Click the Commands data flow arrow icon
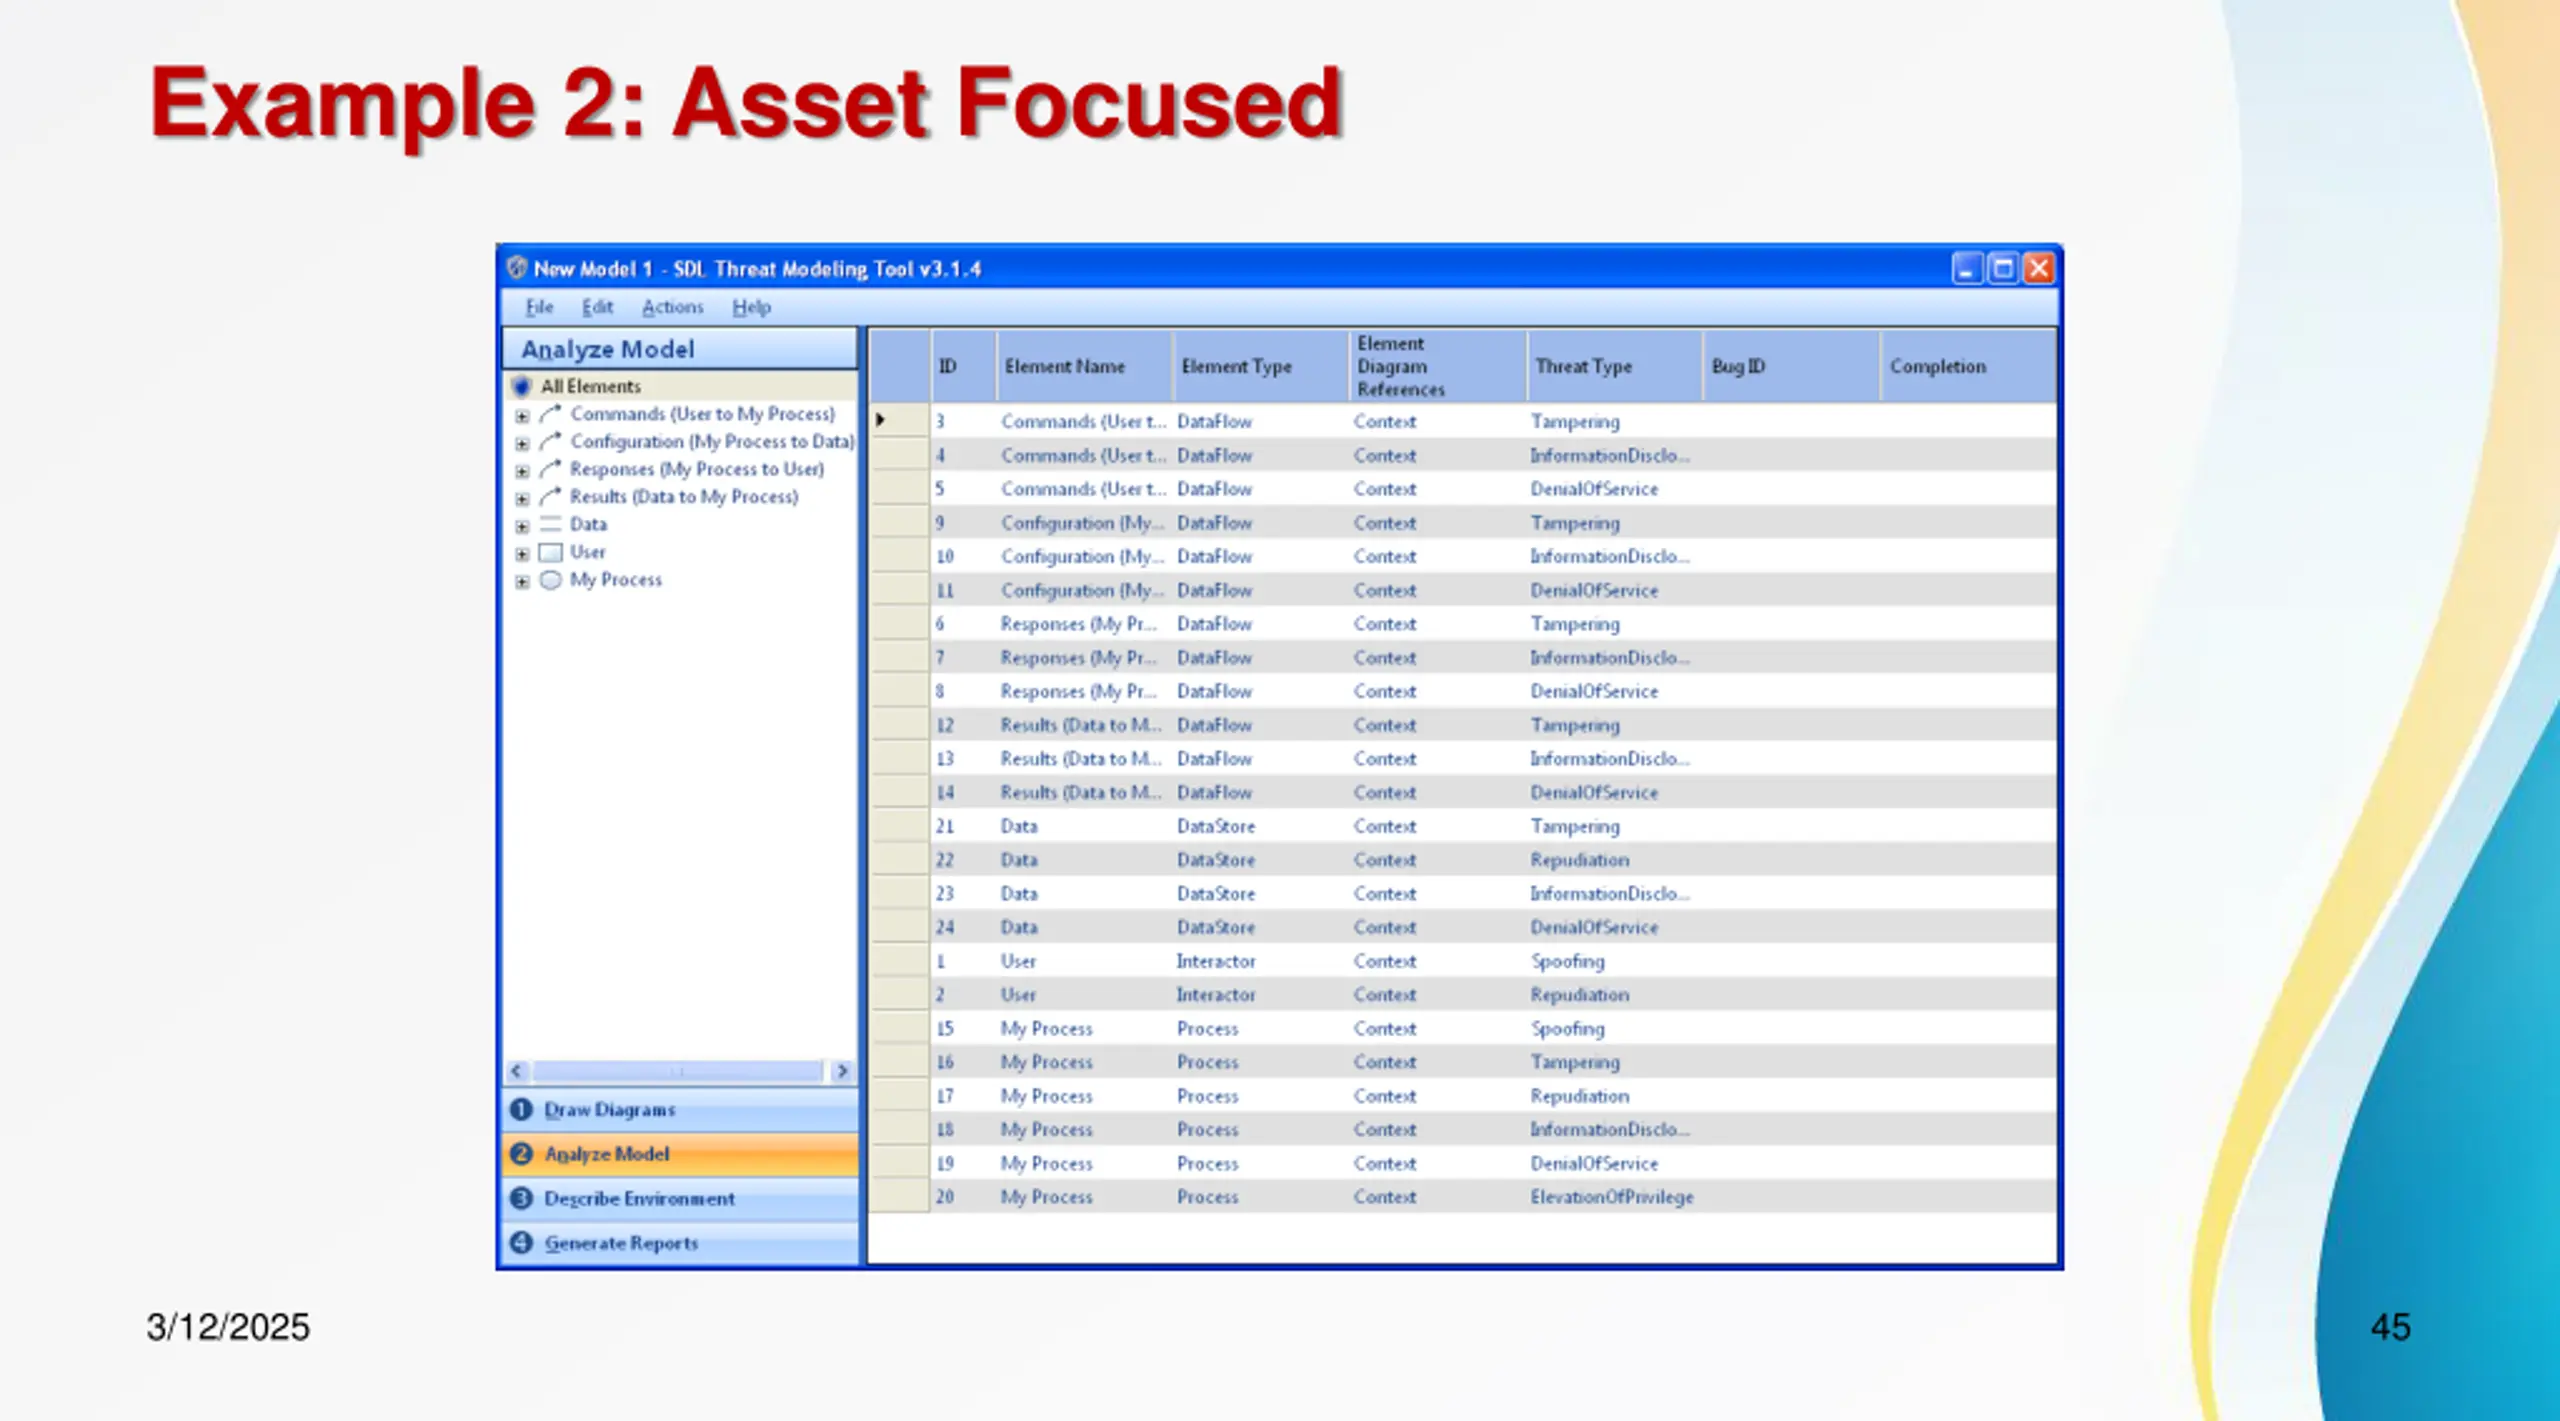 (550, 414)
